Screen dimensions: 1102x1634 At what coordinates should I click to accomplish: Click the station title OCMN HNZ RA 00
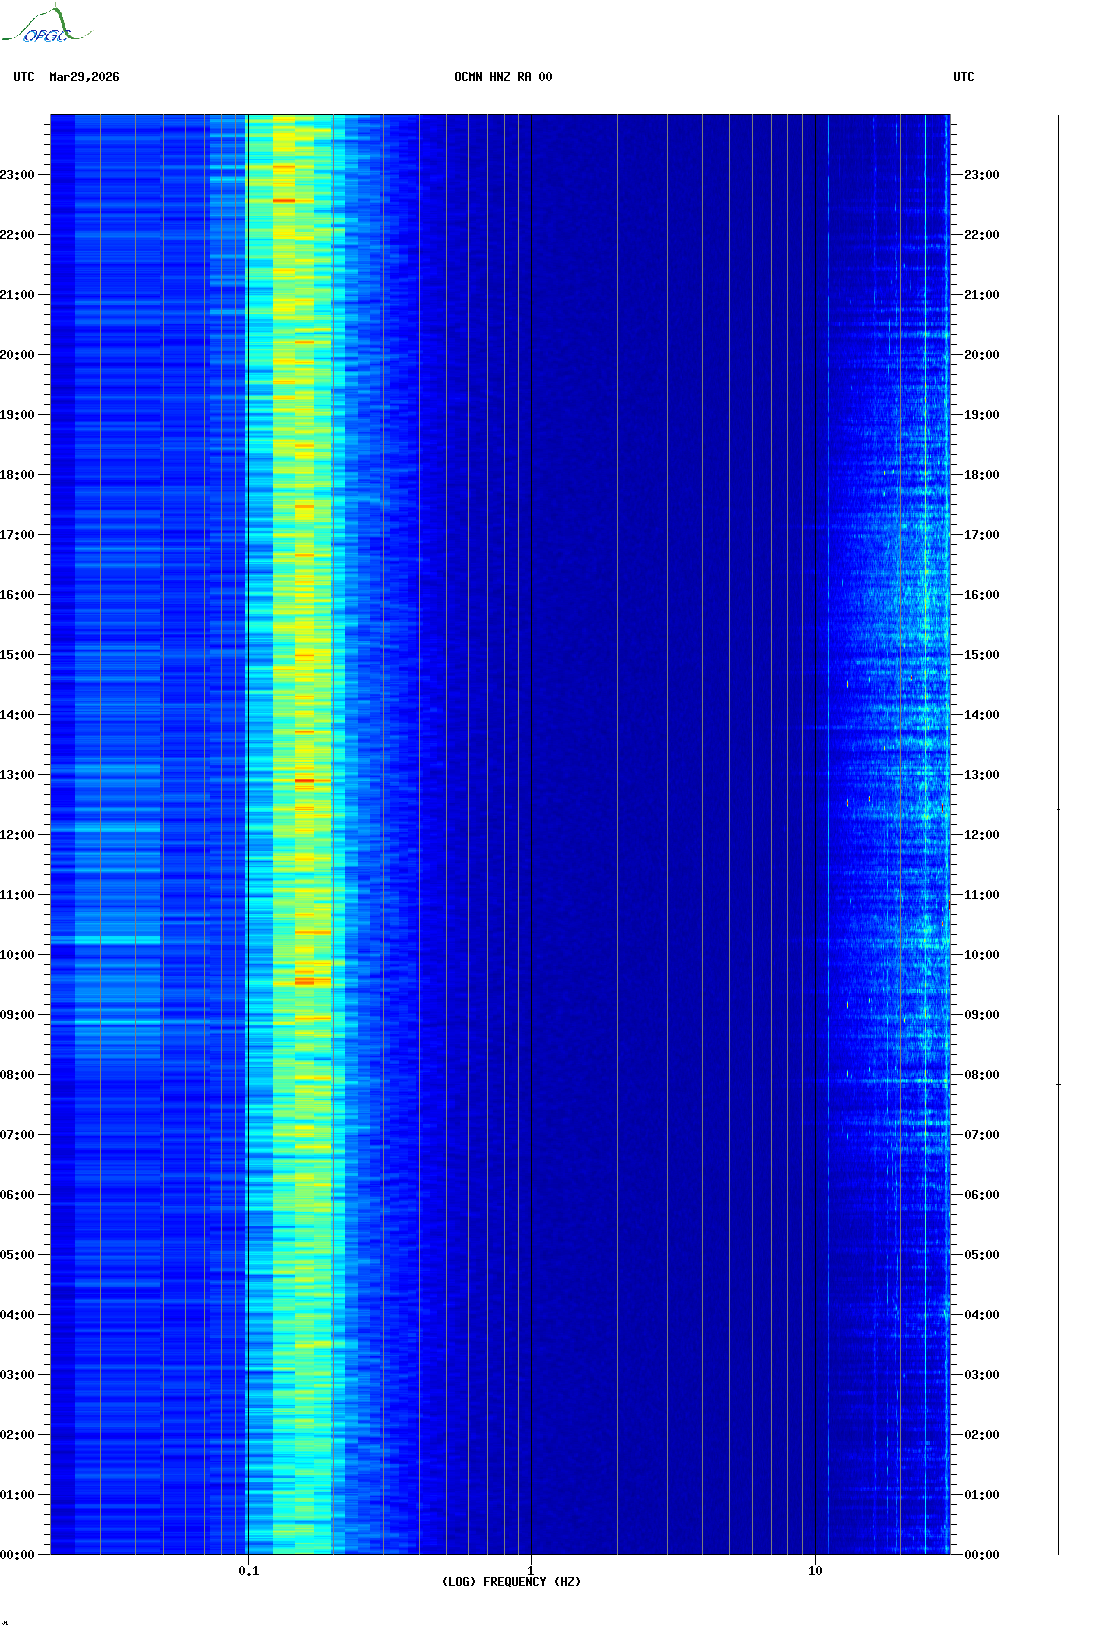503,77
